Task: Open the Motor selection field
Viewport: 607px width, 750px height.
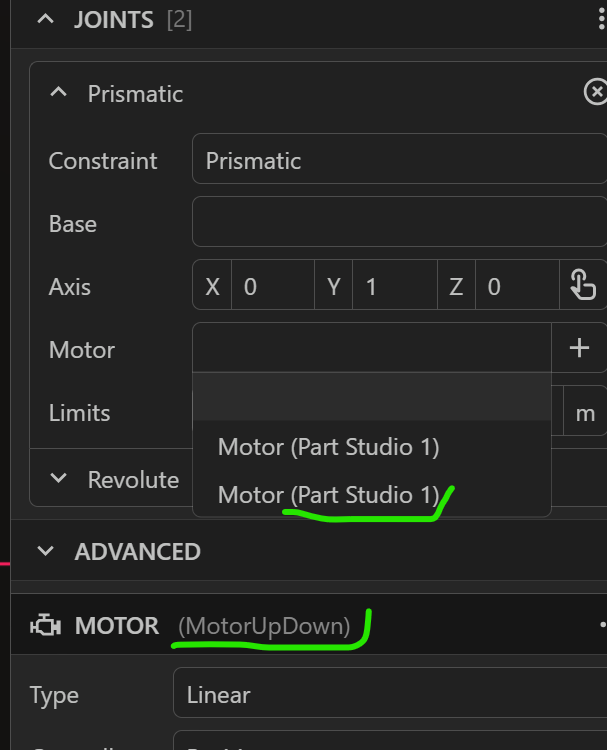Action: coord(371,348)
